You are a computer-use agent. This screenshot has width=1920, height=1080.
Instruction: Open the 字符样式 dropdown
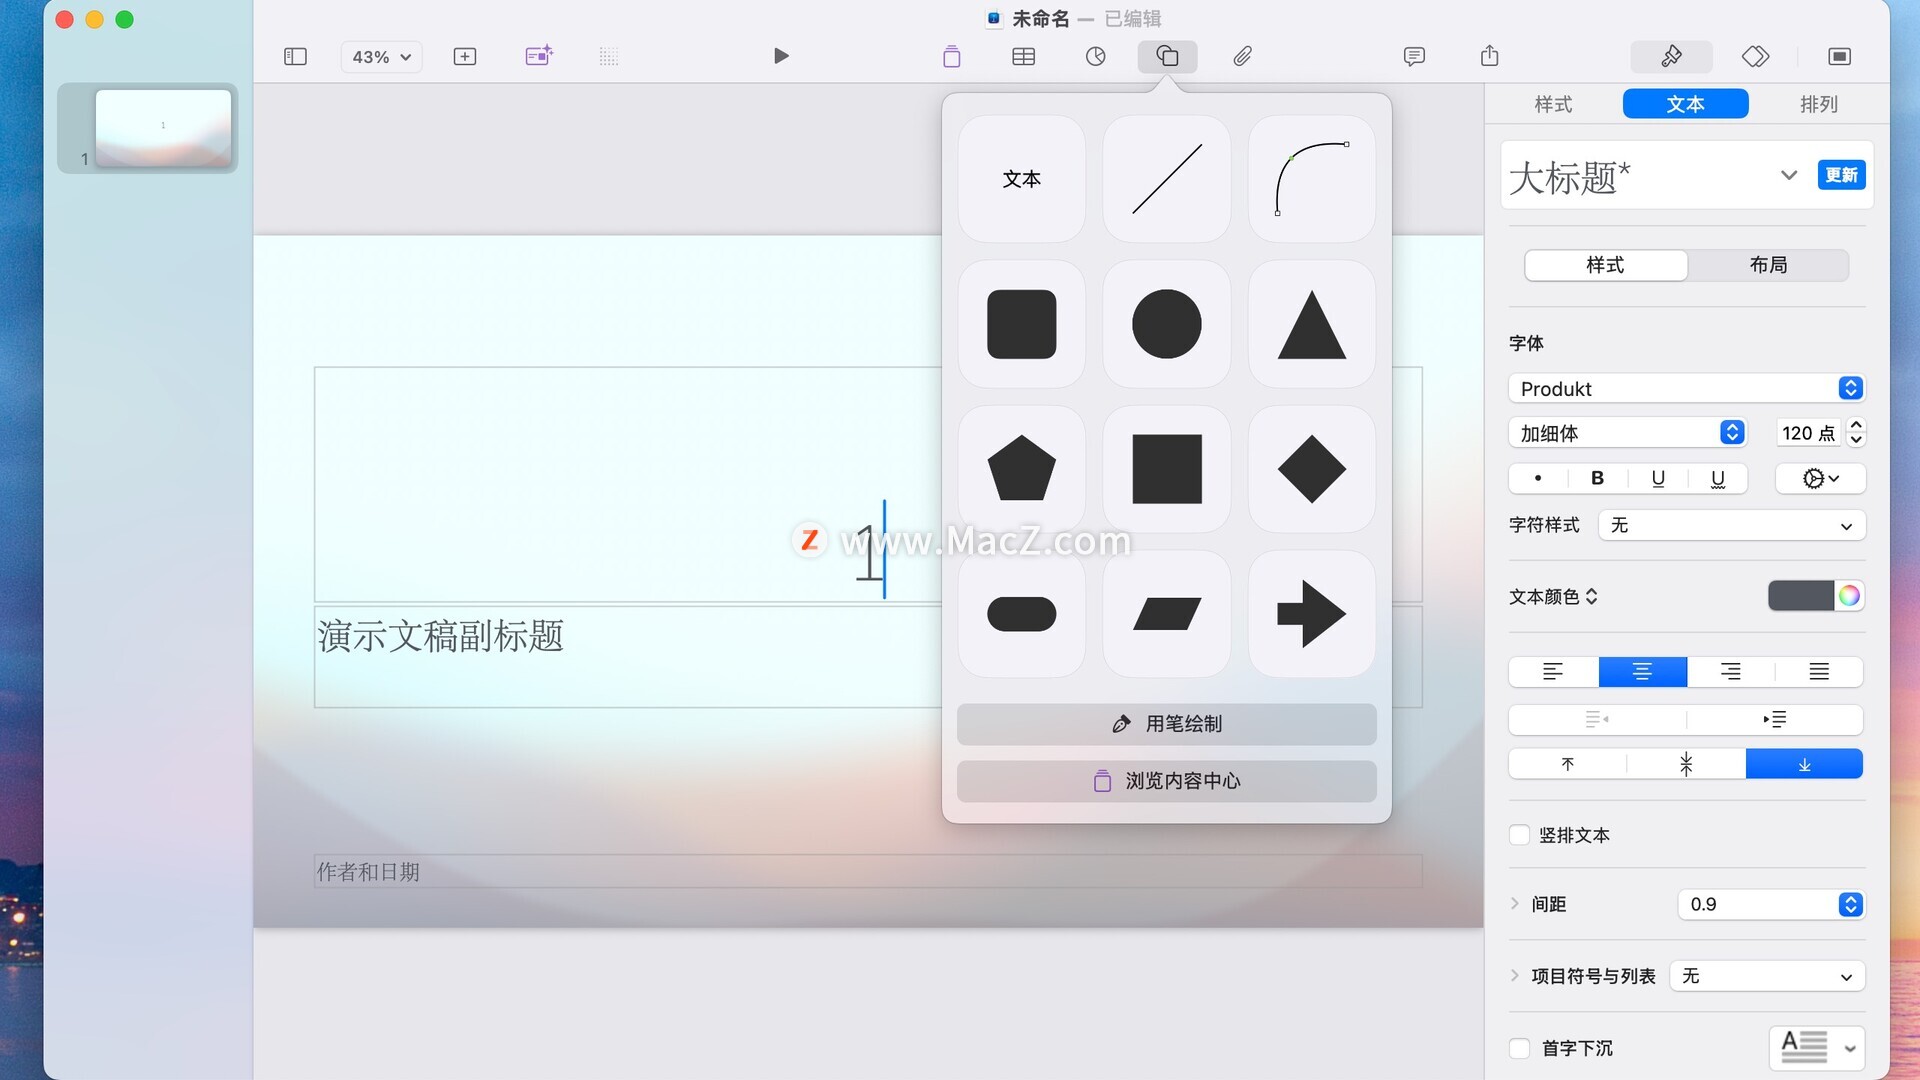(1731, 526)
